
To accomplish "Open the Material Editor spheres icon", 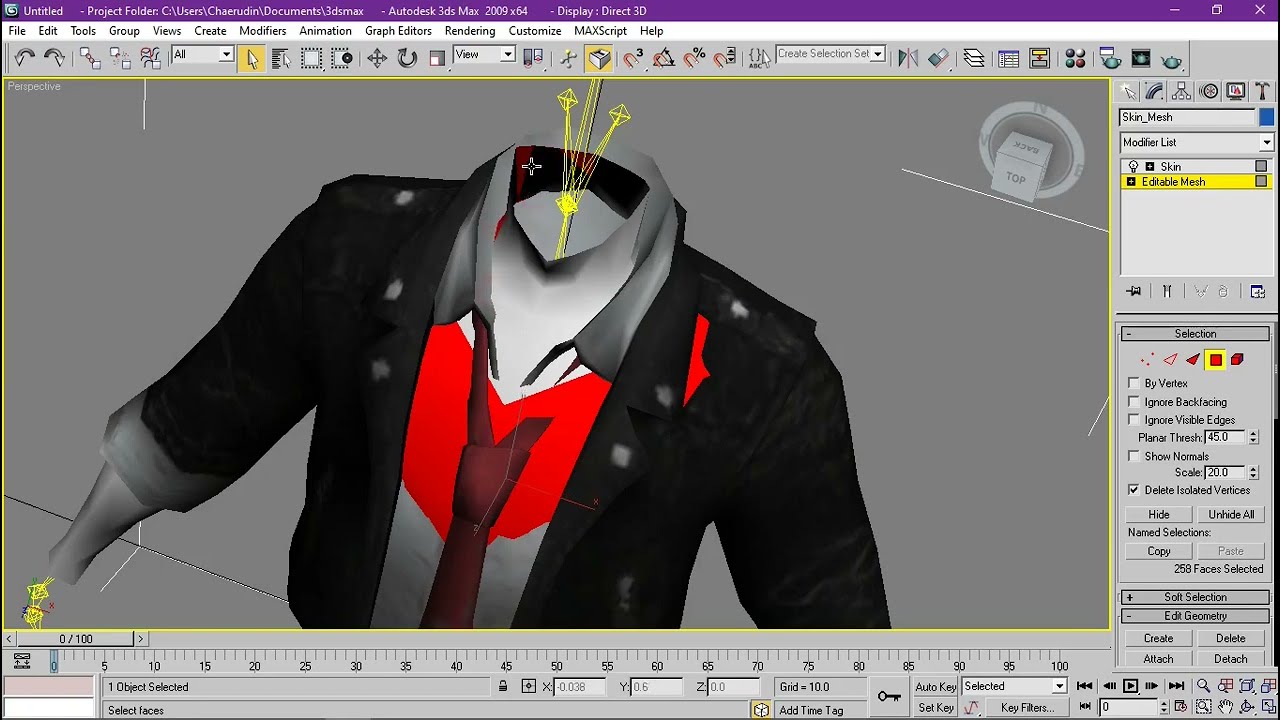I will click(1075, 58).
